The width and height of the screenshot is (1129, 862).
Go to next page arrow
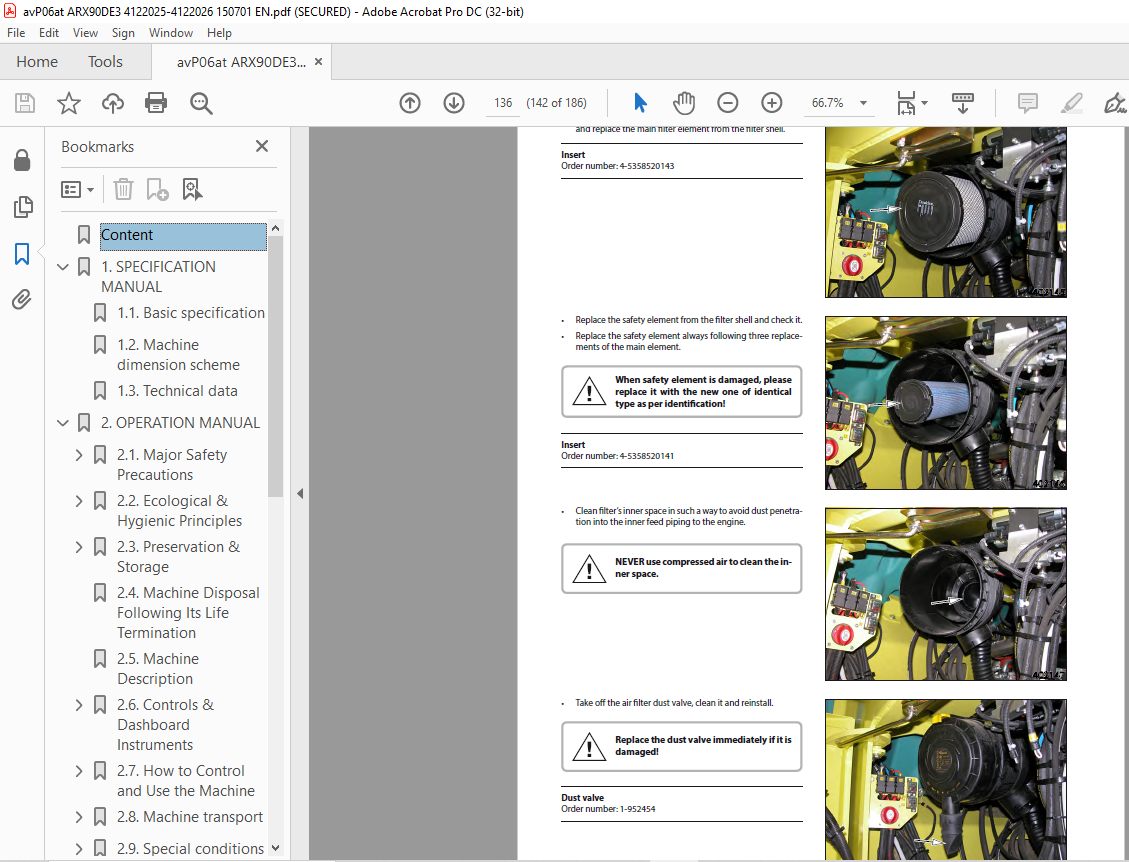[x=454, y=103]
